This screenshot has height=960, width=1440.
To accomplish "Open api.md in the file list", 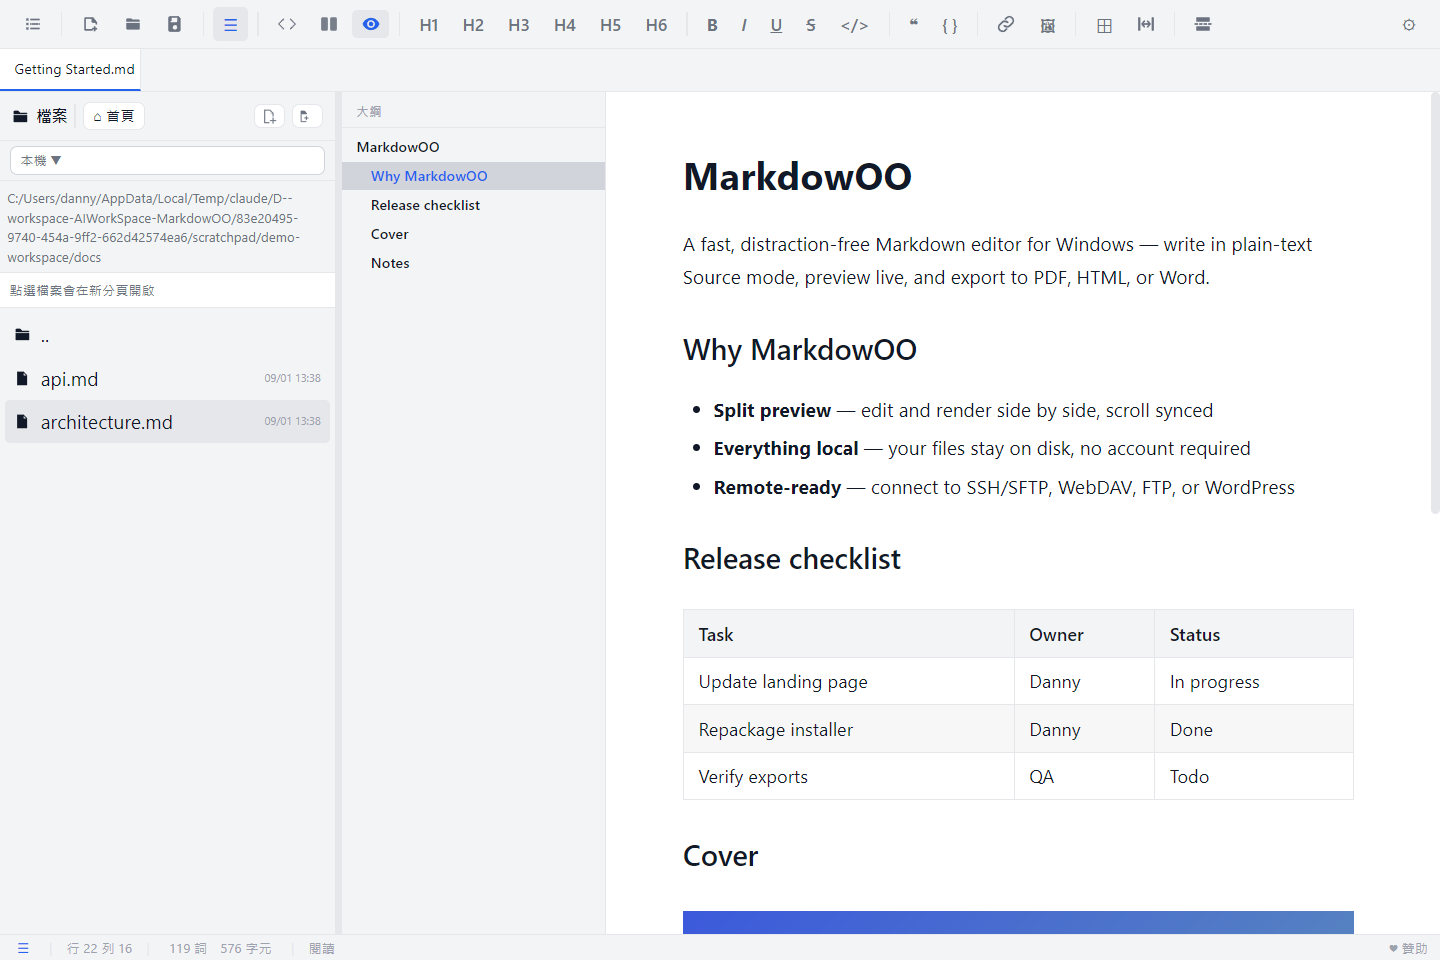I will pyautogui.click(x=167, y=379).
